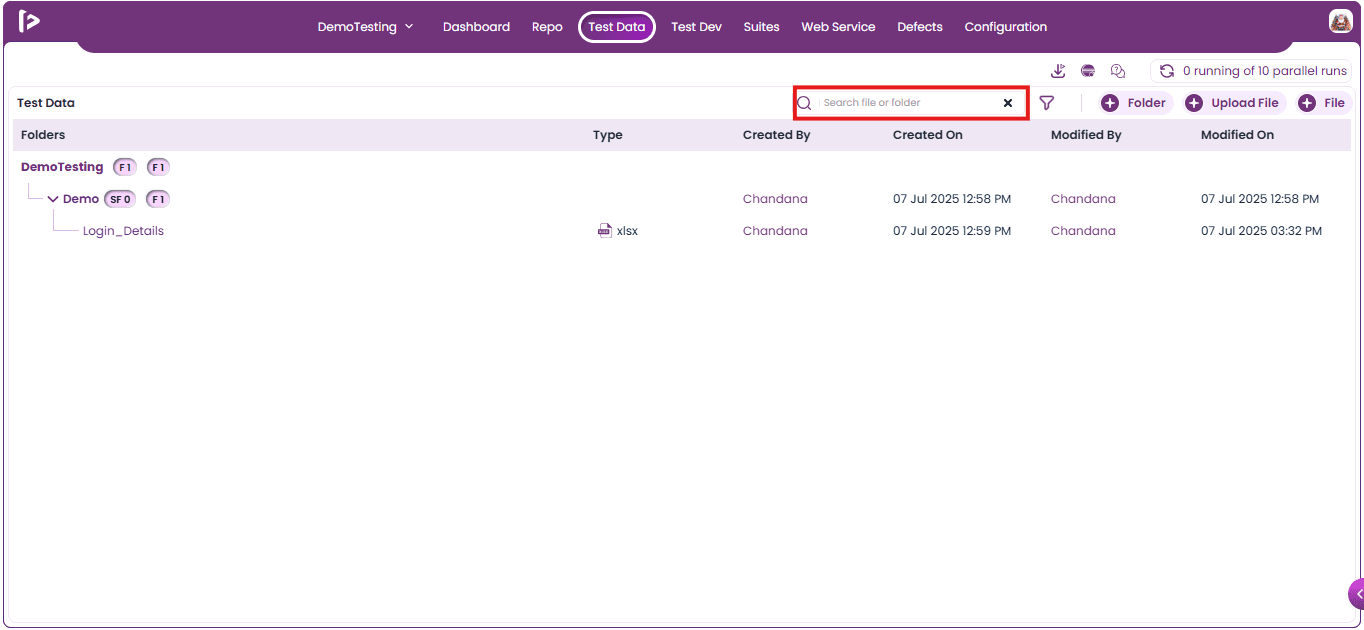Open the Defects tab
This screenshot has height=630, width=1364.
[x=920, y=27]
